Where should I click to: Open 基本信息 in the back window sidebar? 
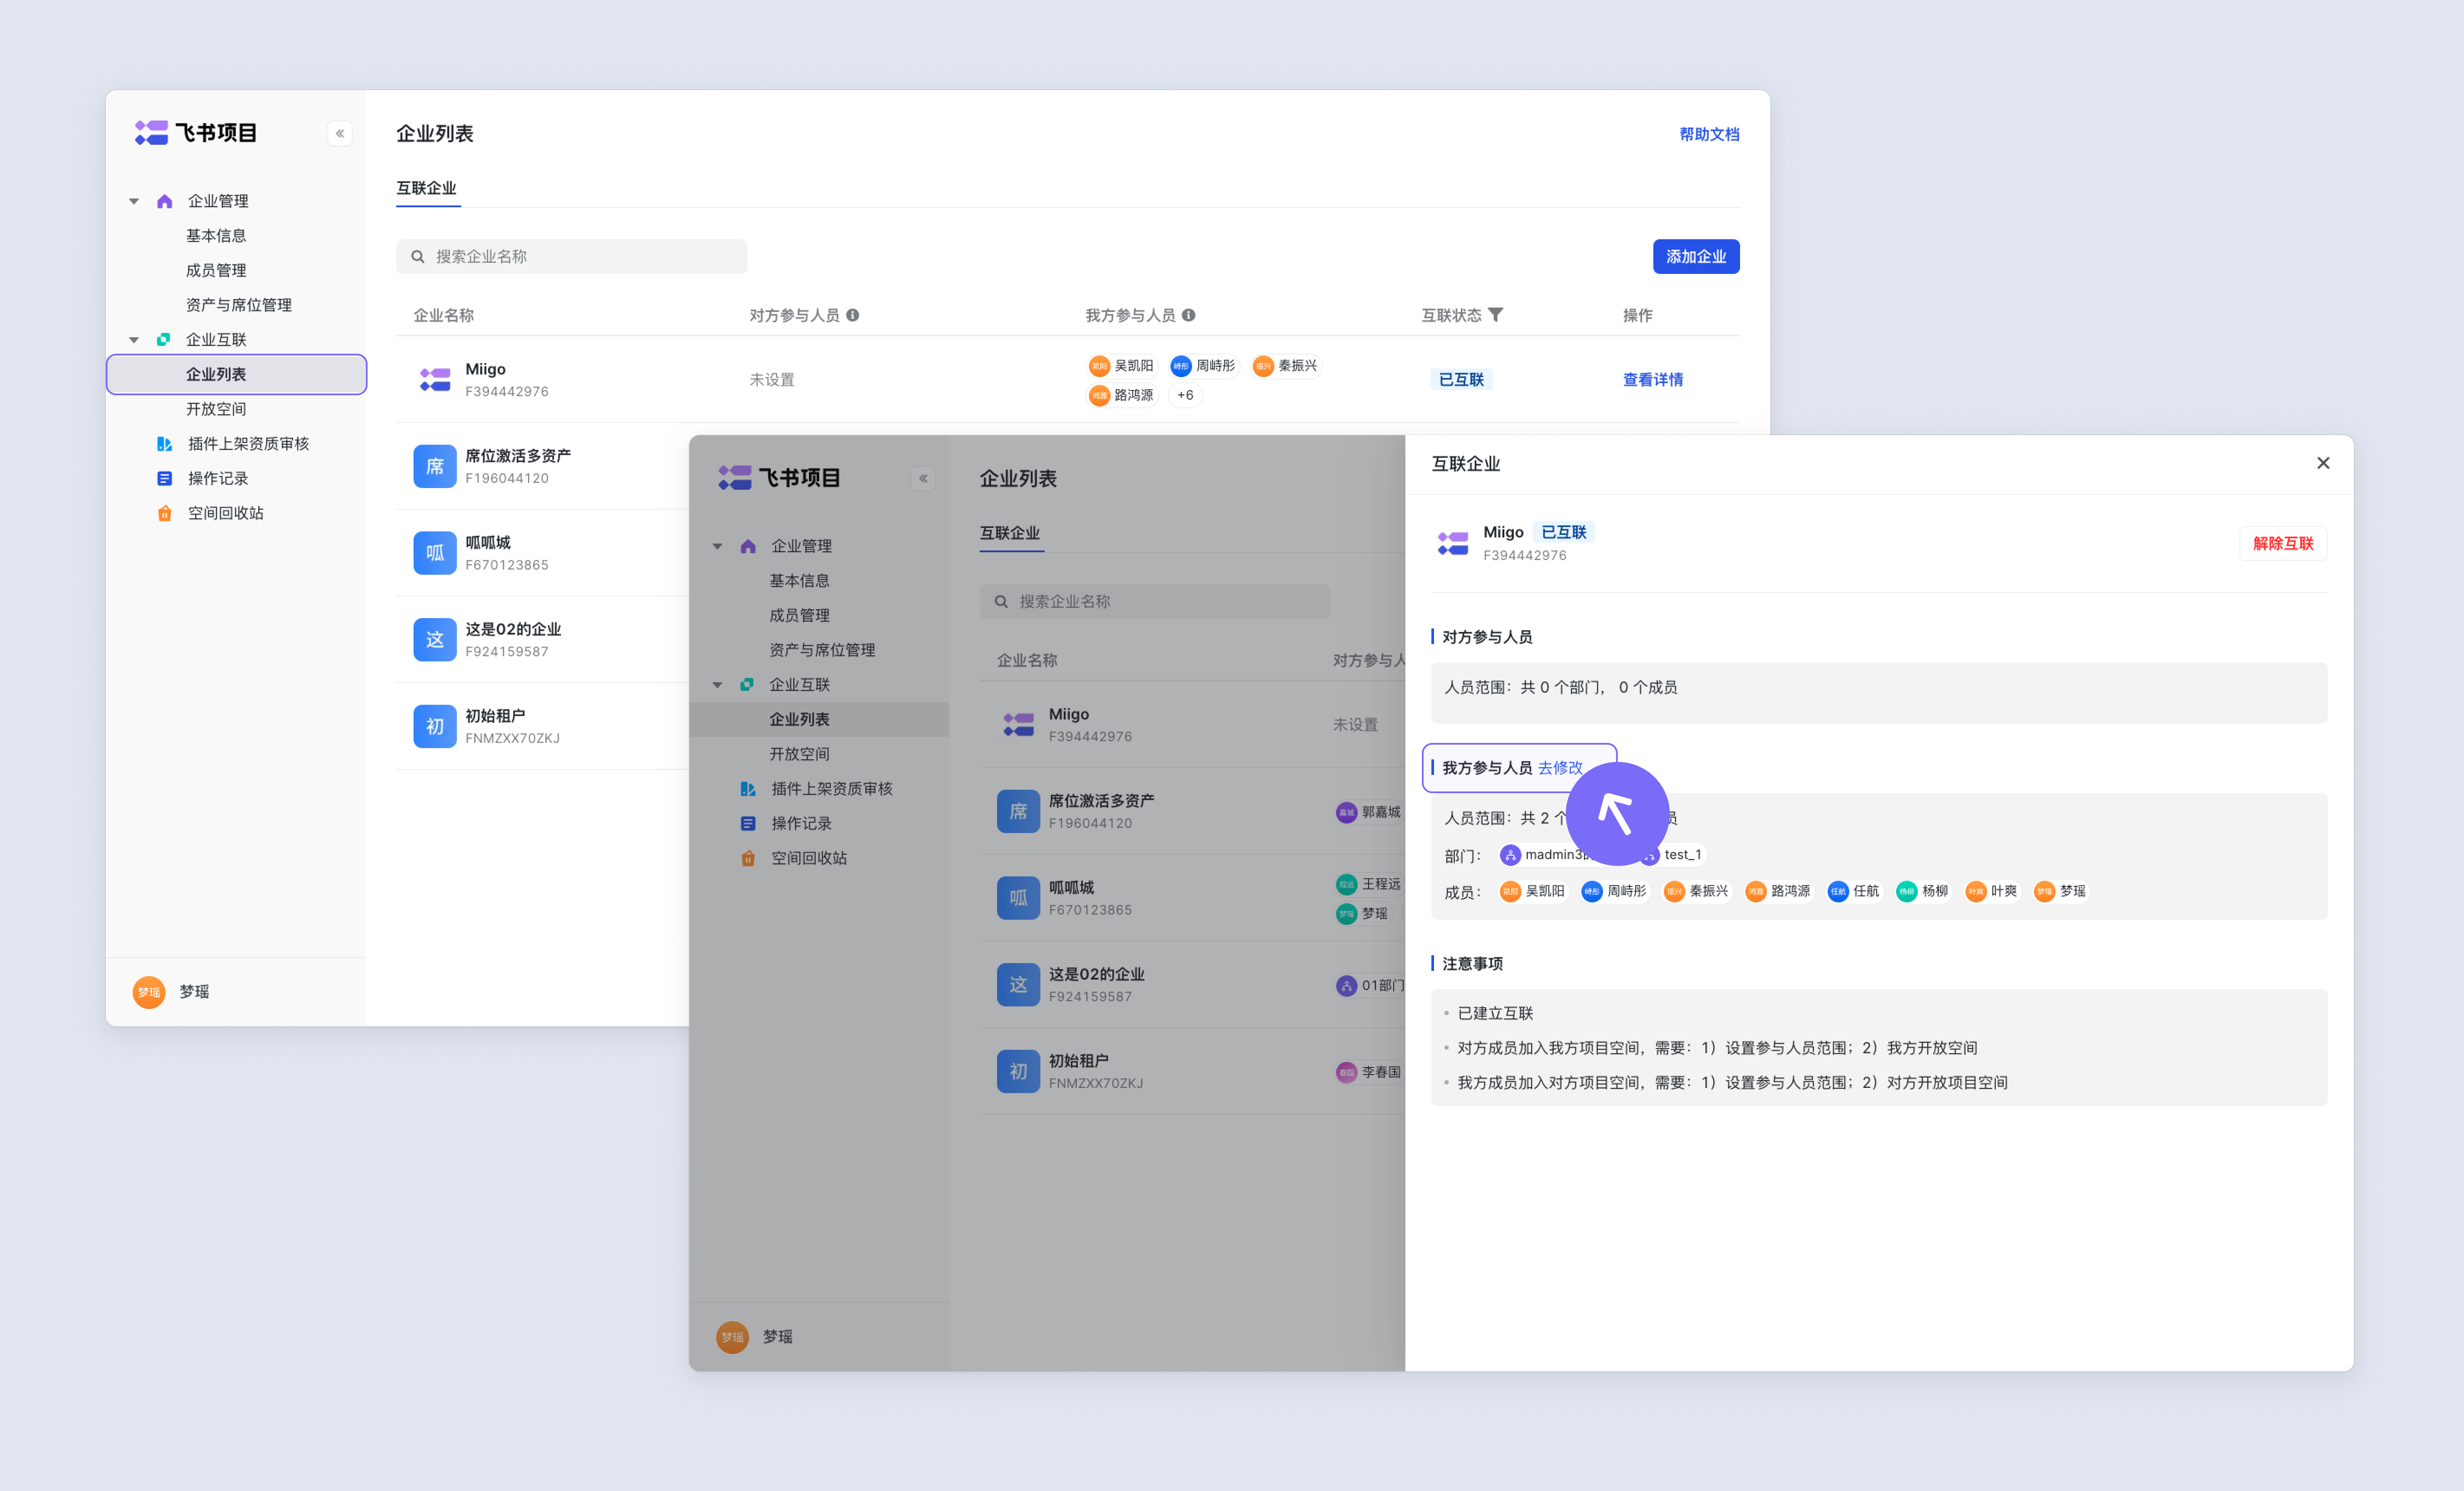pos(216,236)
